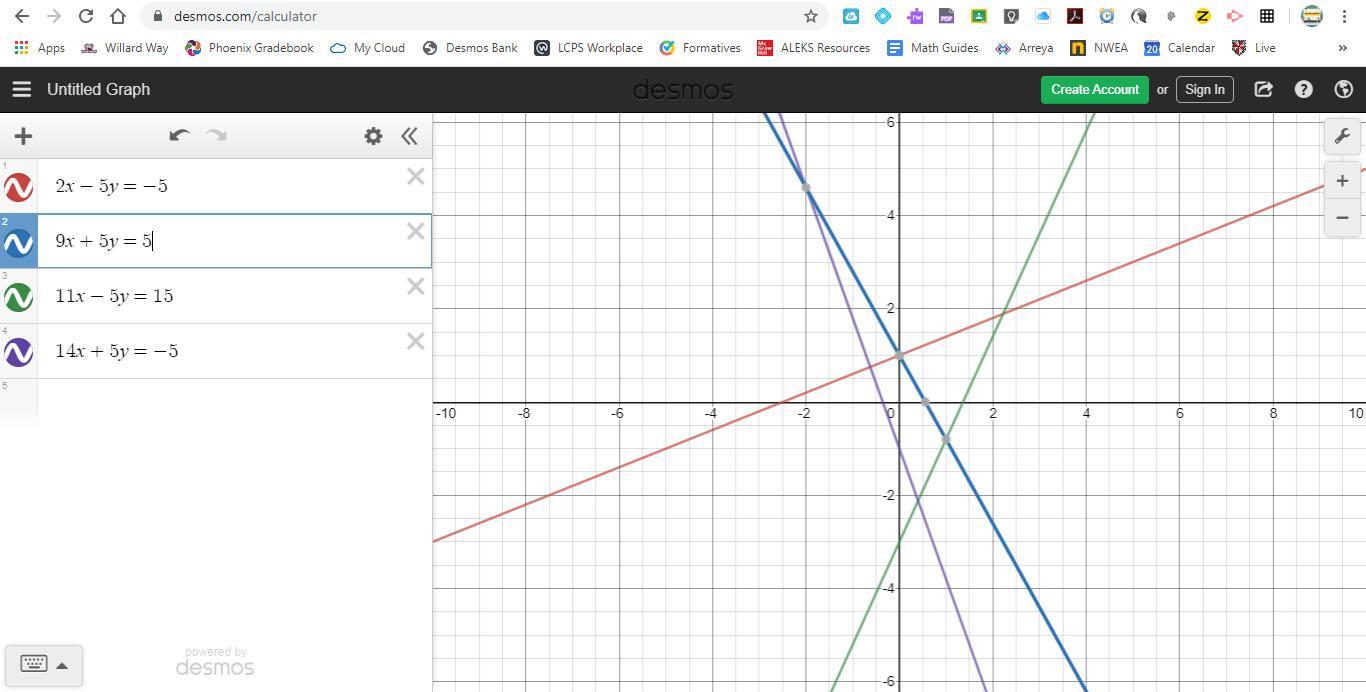Screen dimensions: 1366x692
Task: Open the Formatives bookmark
Action: [x=700, y=47]
